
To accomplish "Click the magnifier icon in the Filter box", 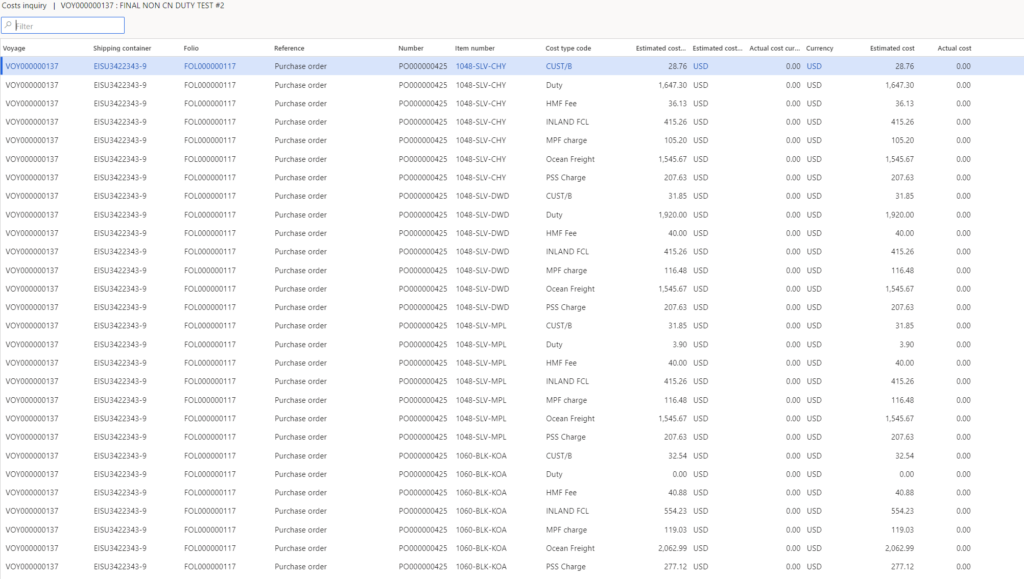I will click(x=8, y=26).
